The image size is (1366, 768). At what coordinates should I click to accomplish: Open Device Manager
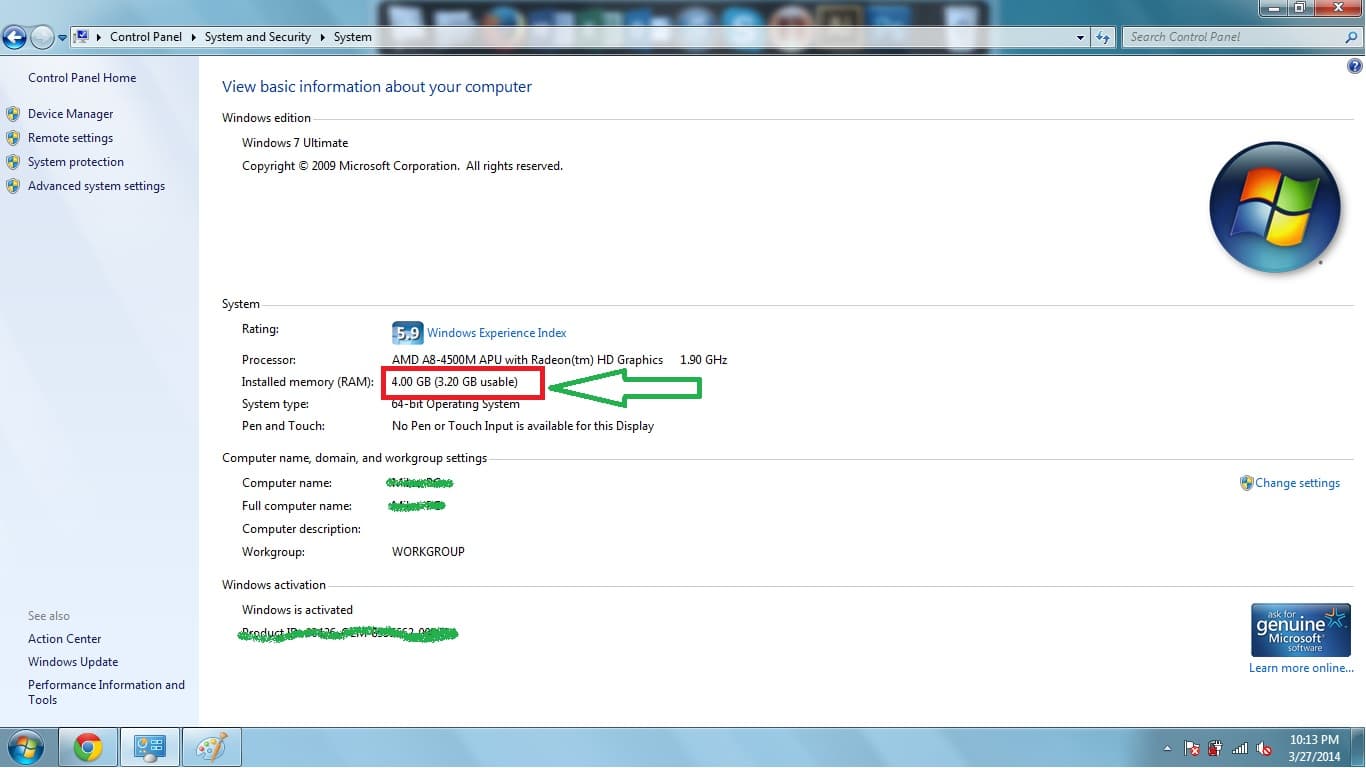tap(71, 114)
